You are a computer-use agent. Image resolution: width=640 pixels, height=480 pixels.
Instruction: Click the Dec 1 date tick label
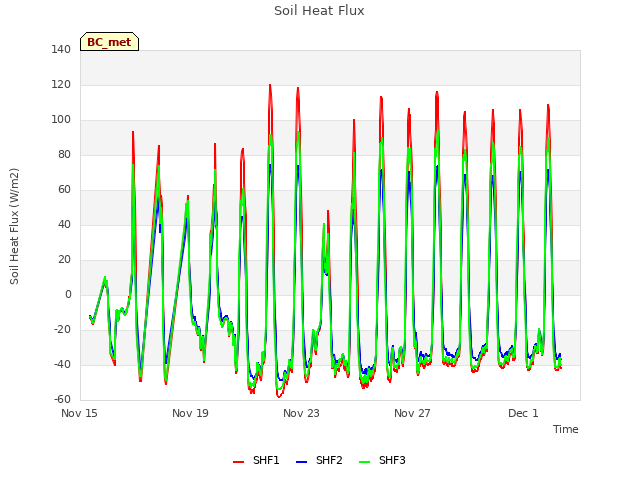[523, 413]
